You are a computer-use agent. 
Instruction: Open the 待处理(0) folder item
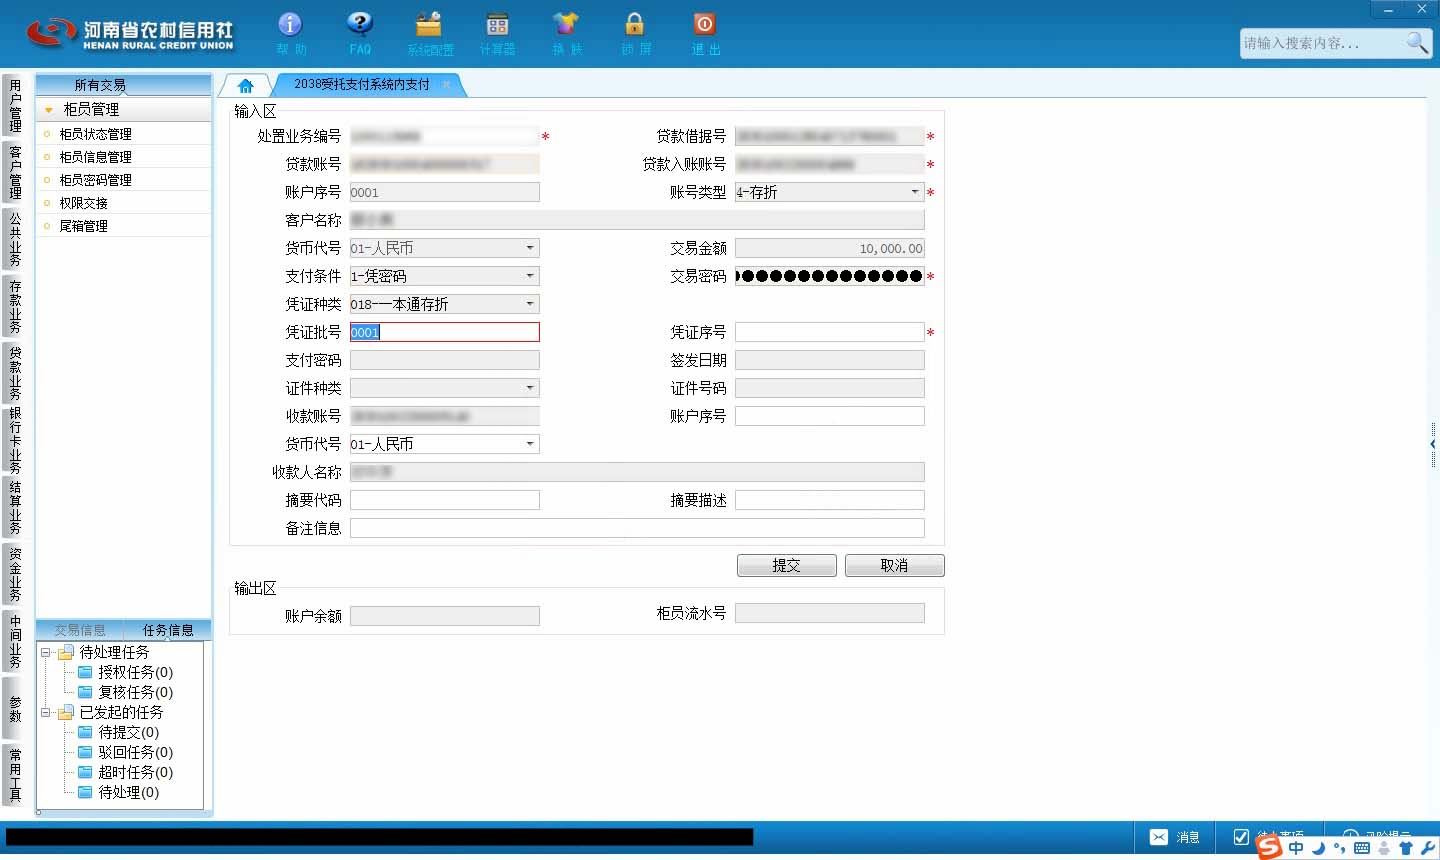click(x=118, y=792)
